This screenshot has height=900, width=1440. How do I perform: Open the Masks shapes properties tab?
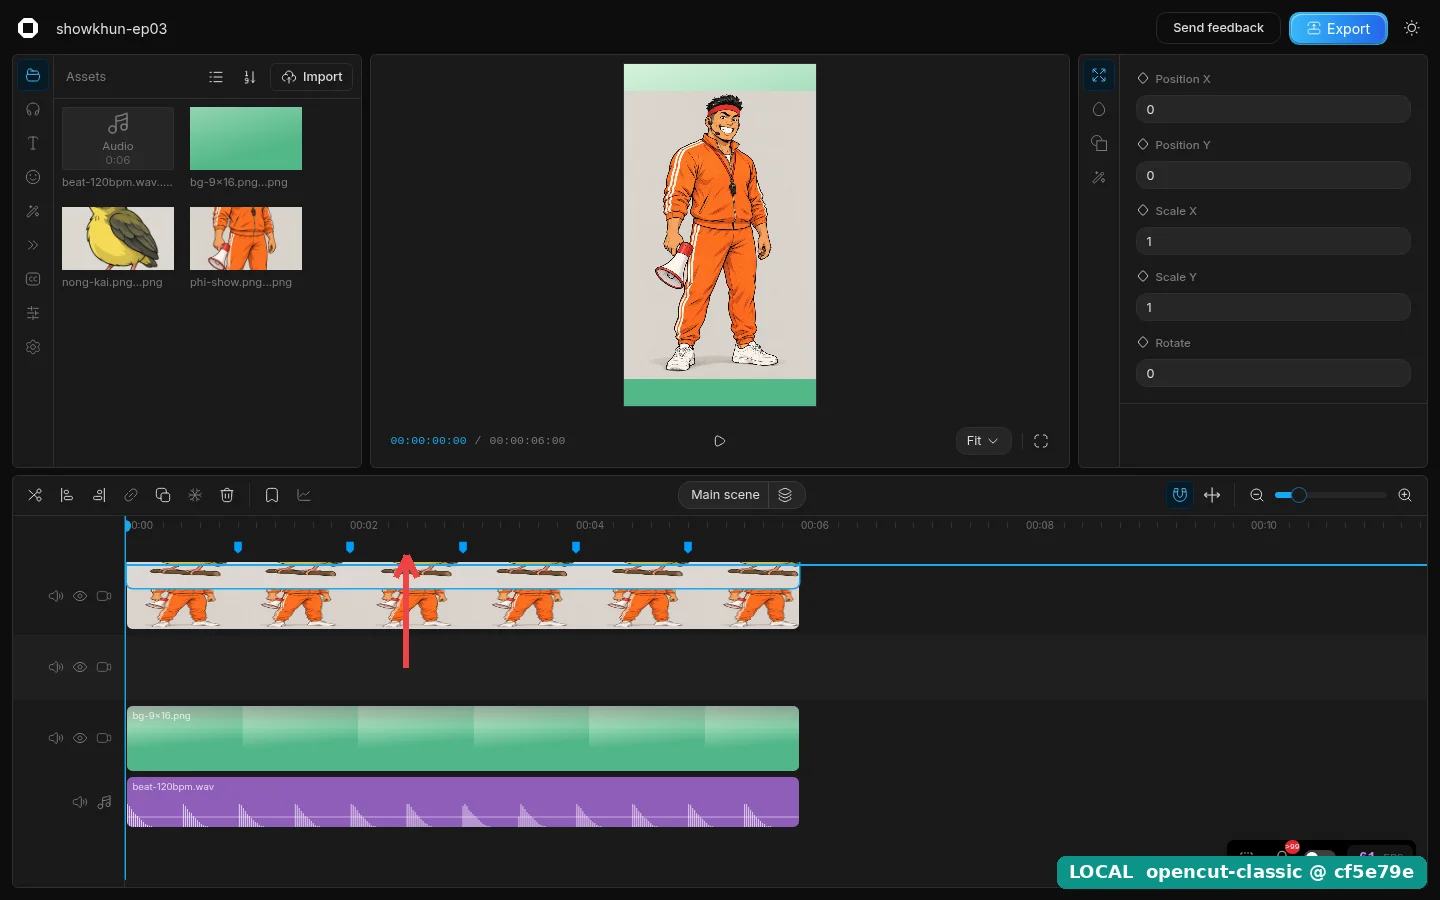tap(1099, 143)
